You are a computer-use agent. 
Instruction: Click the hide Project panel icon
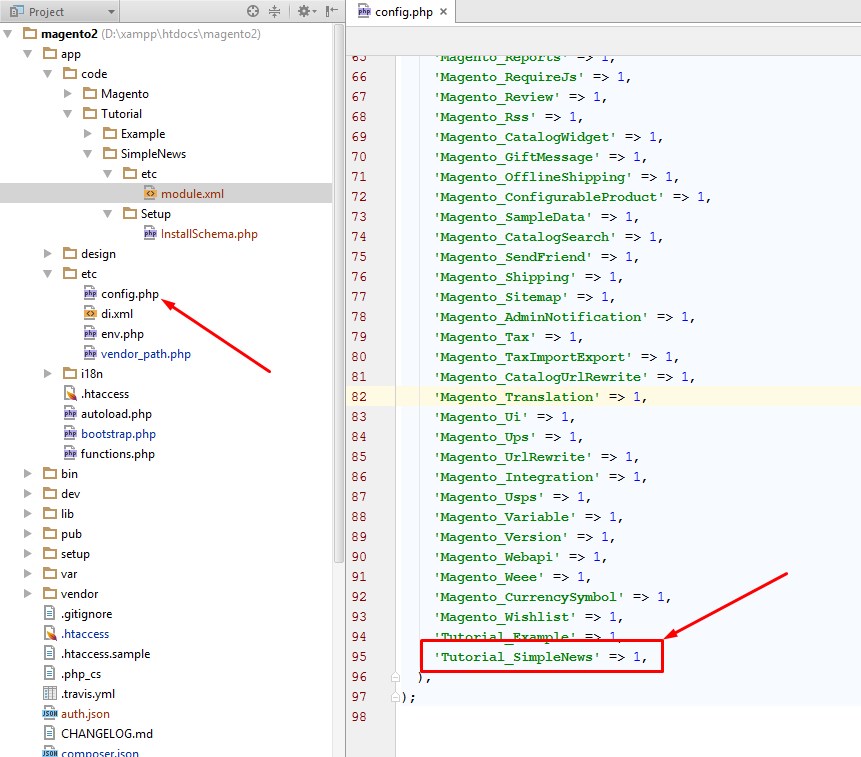331,11
